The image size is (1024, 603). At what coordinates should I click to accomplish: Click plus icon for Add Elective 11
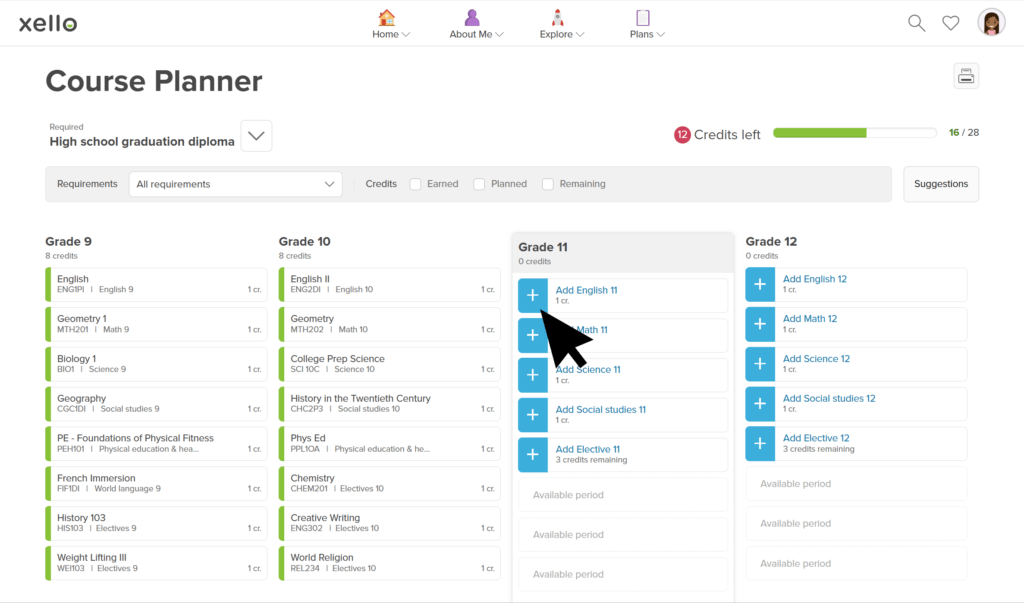pos(533,454)
